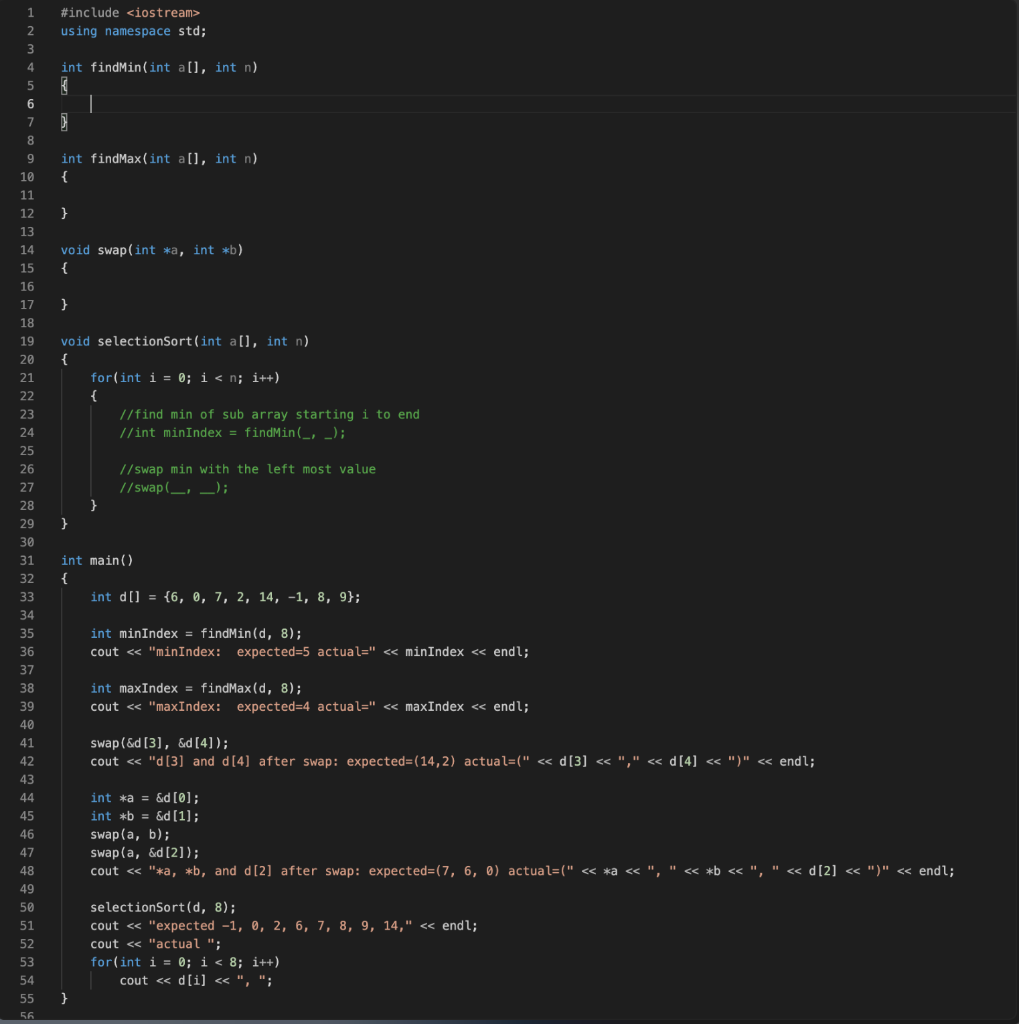Click line number 6 in the gutter
This screenshot has height=1024, width=1019.
30,103
